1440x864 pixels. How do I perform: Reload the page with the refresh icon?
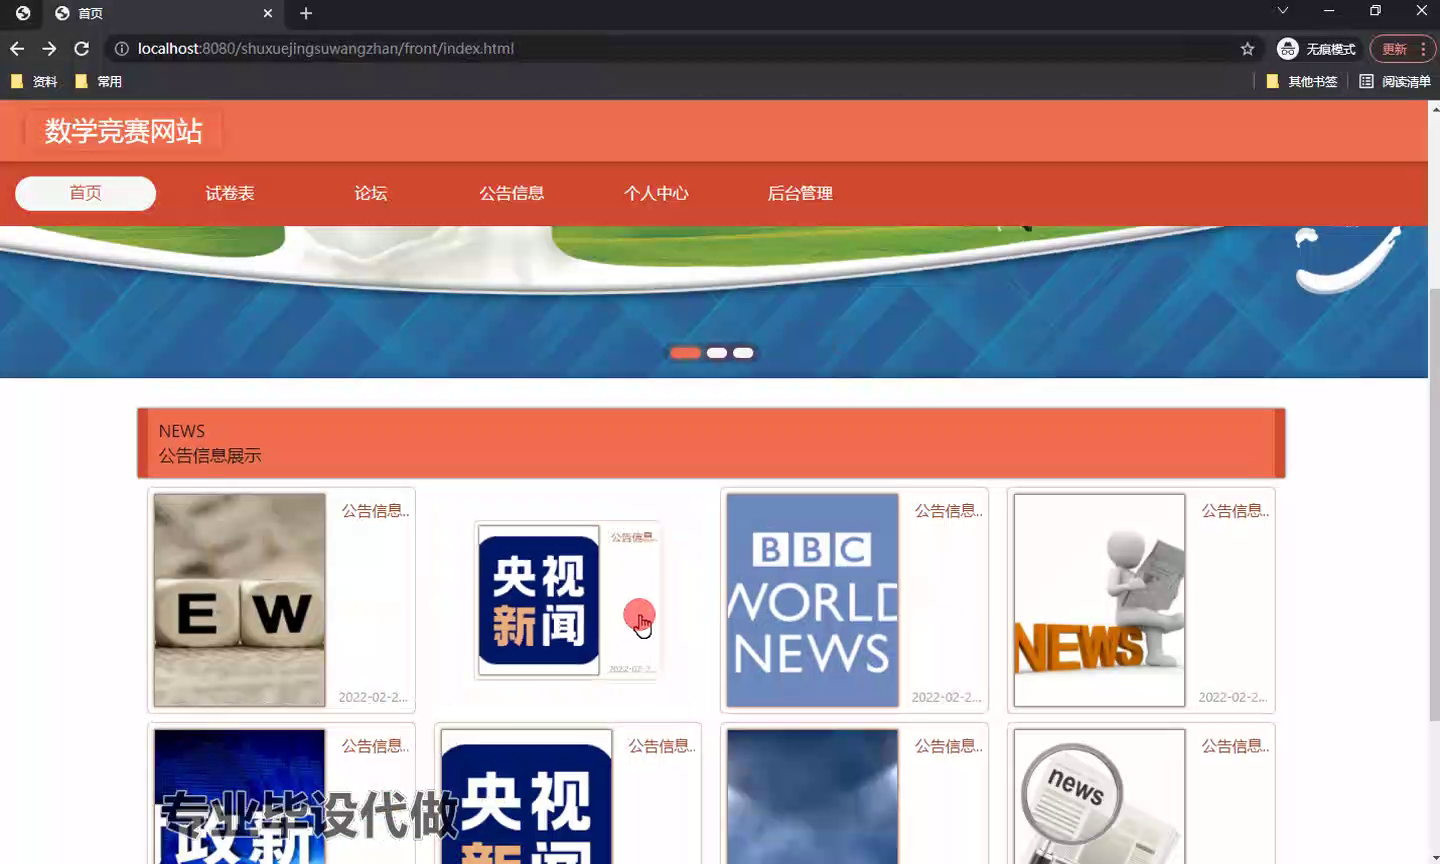[82, 48]
